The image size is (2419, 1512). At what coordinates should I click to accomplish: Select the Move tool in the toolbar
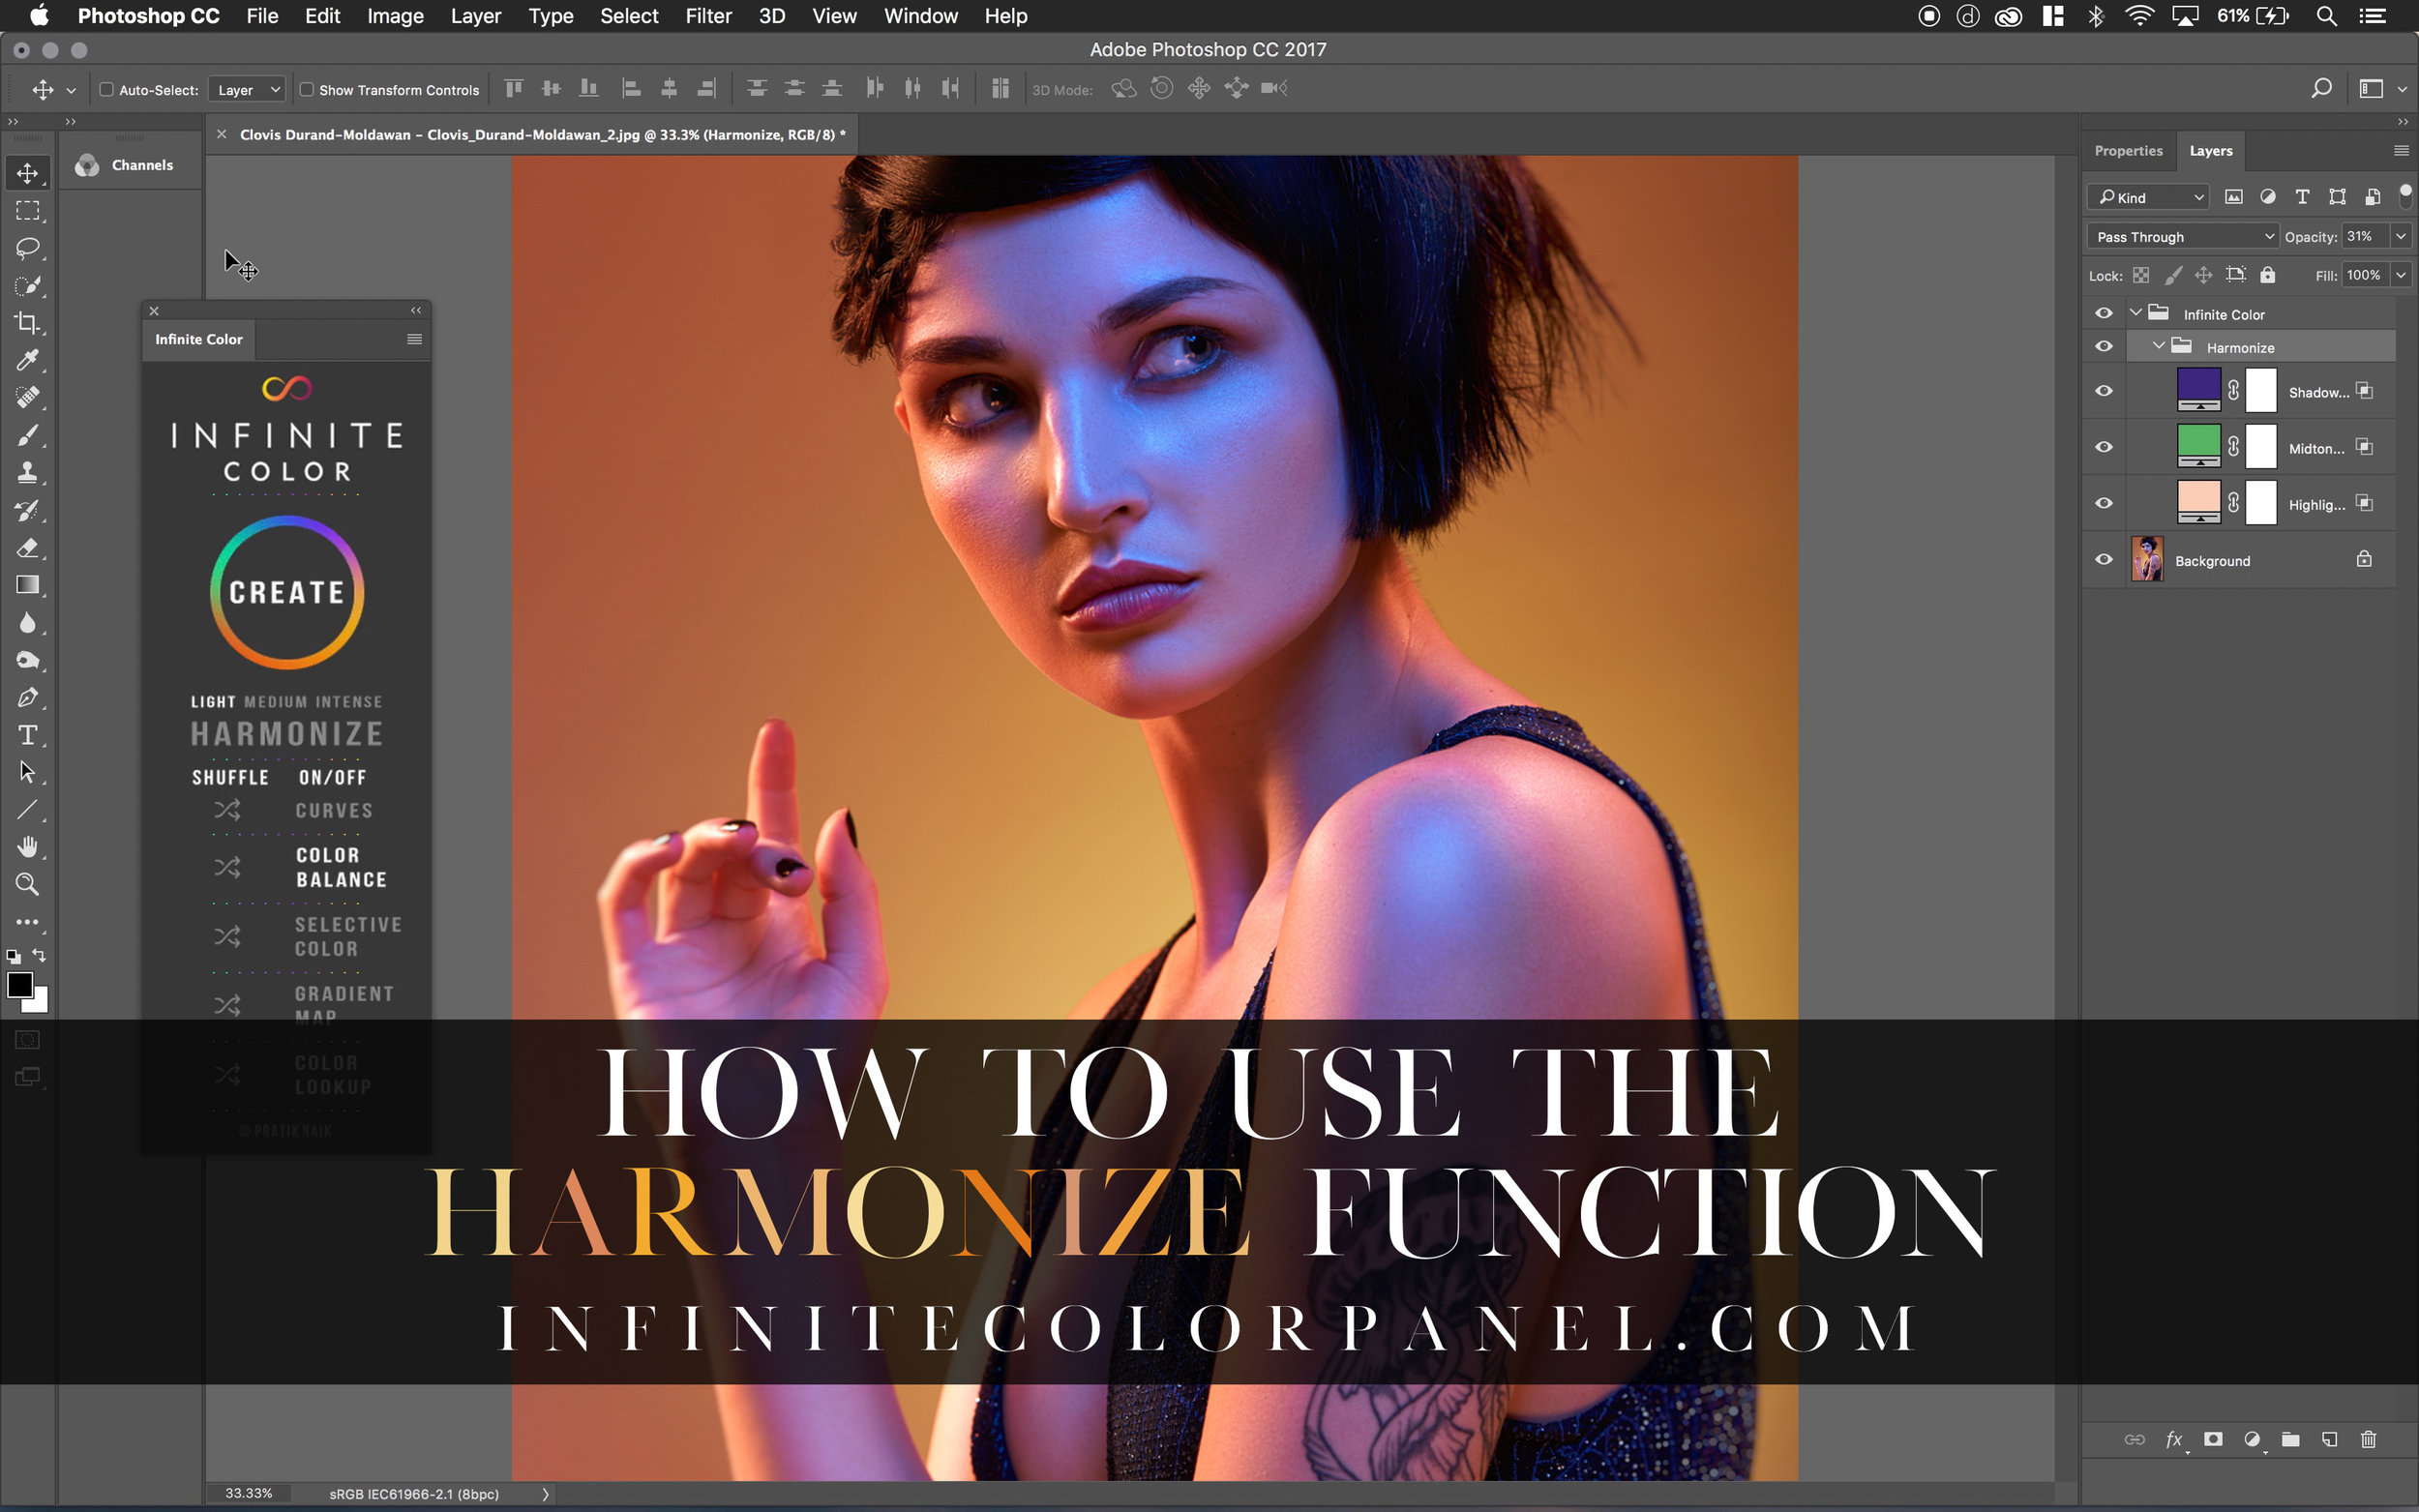pos(28,173)
